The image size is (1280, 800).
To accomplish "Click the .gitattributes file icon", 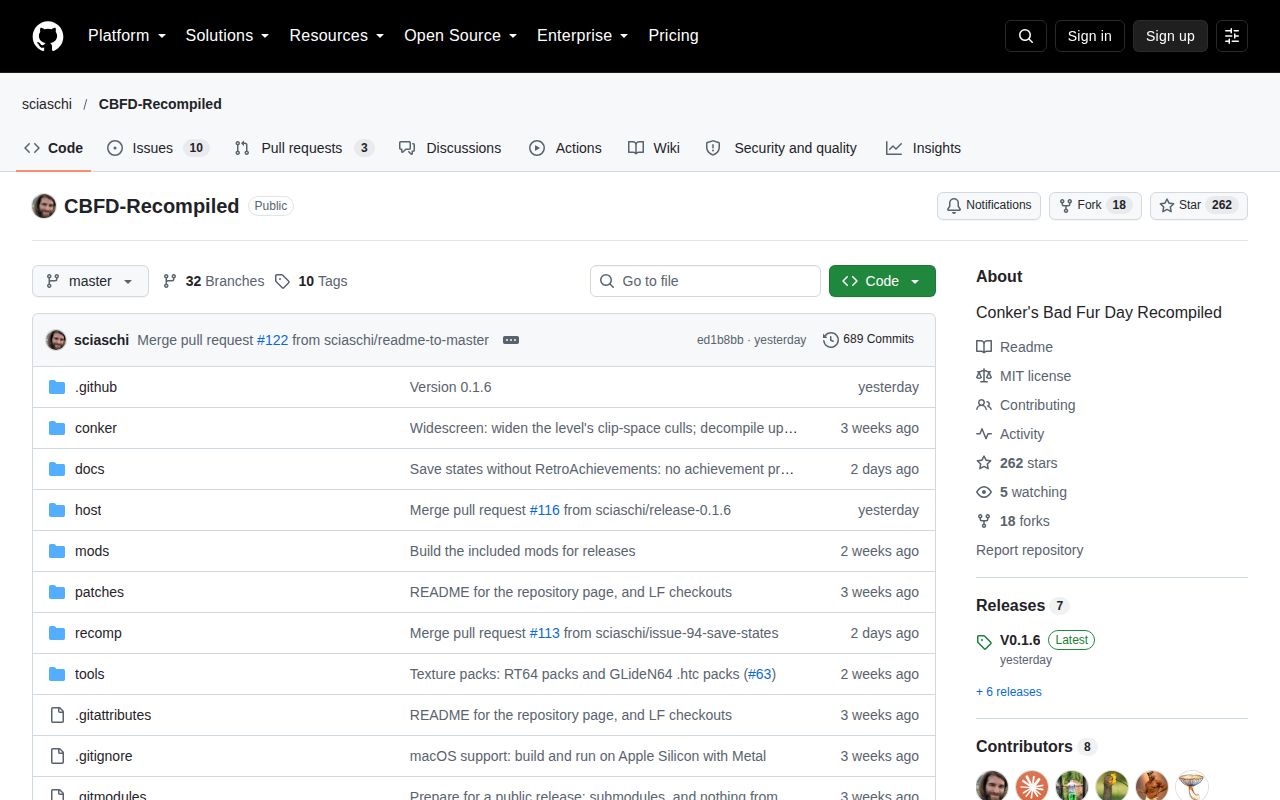I will pos(57,715).
